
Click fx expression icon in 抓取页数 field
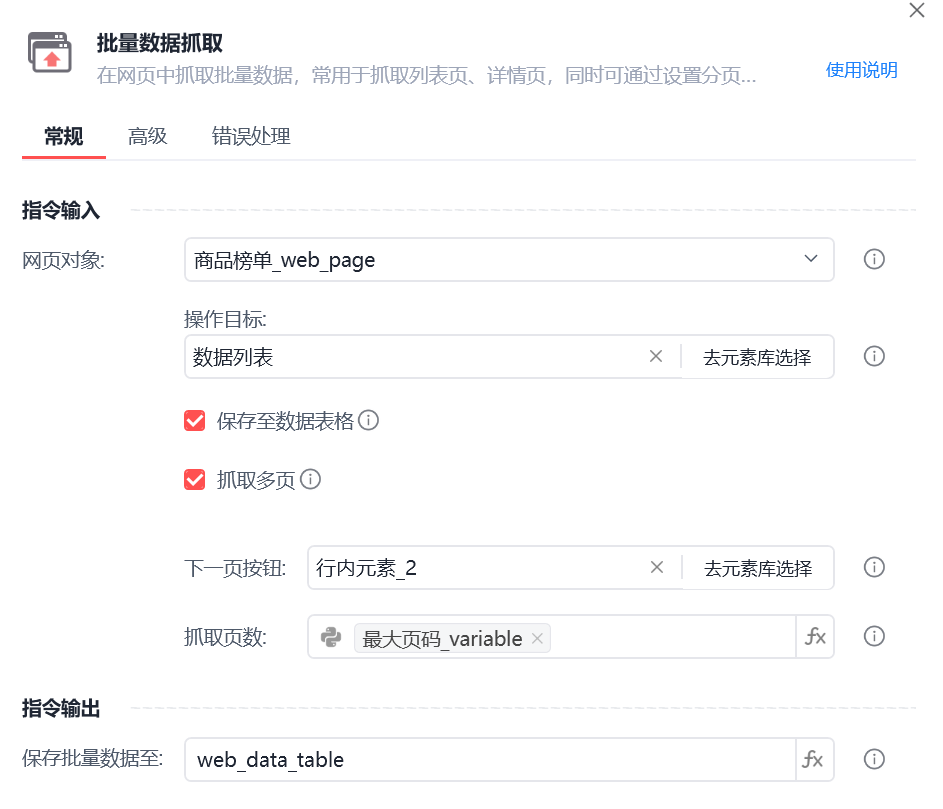[x=815, y=636]
